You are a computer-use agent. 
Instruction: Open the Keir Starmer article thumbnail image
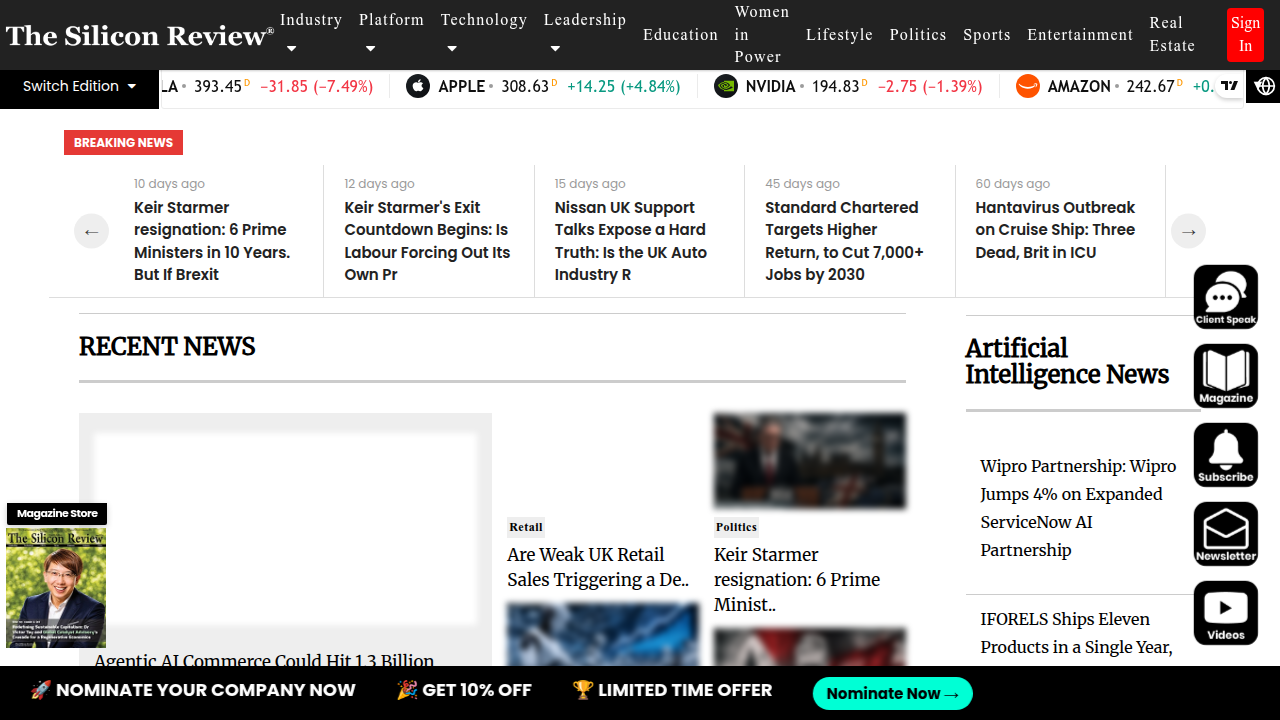[x=810, y=461]
